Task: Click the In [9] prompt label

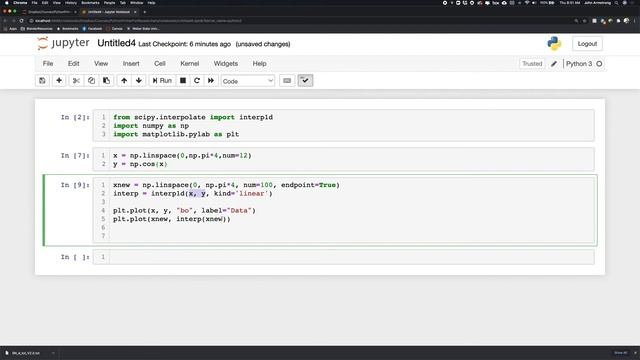Action: tap(75, 185)
